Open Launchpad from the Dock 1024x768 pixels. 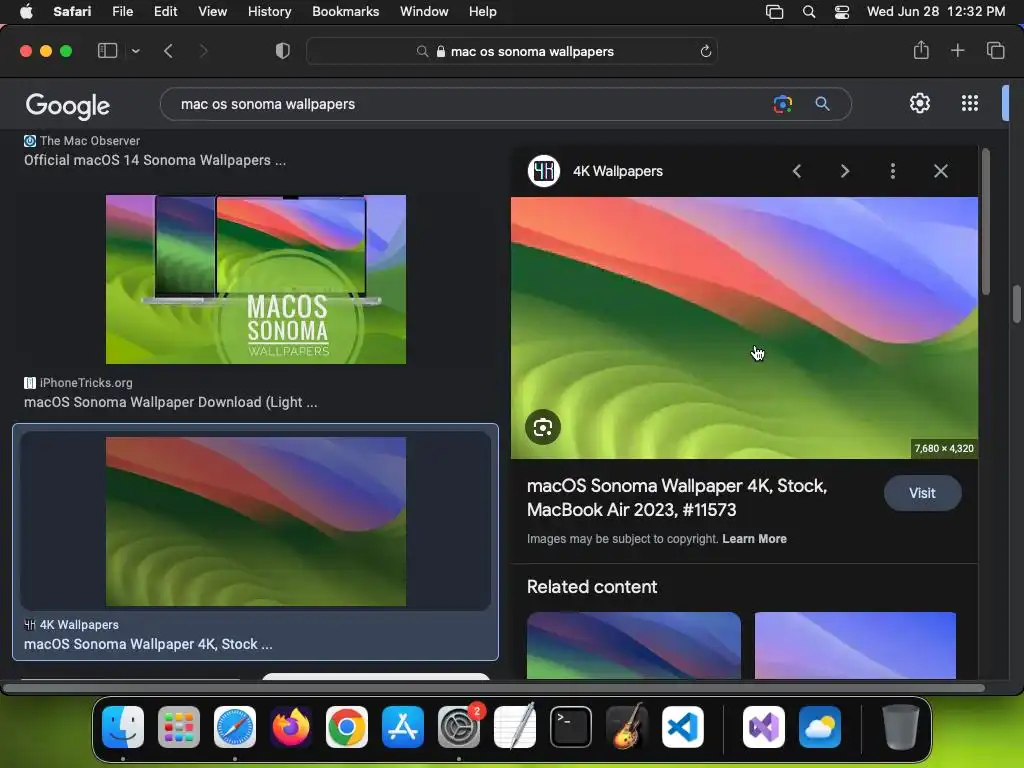(x=179, y=727)
